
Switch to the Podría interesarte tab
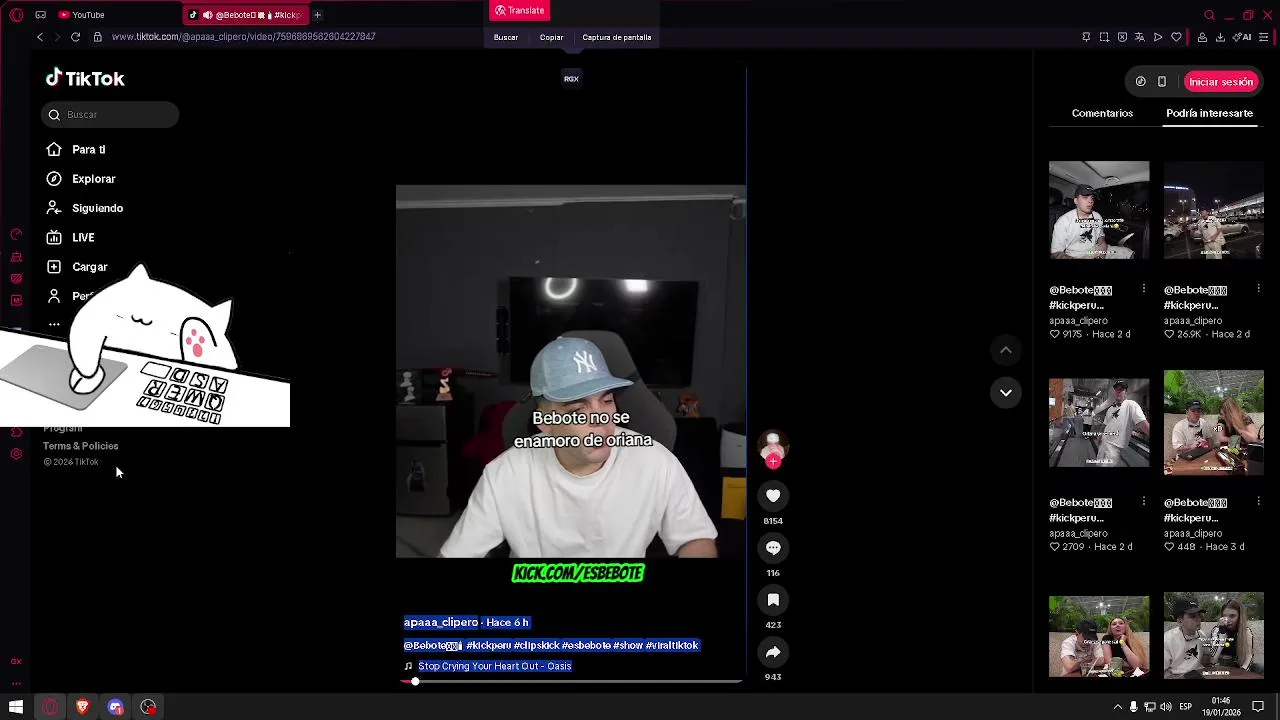click(1209, 113)
